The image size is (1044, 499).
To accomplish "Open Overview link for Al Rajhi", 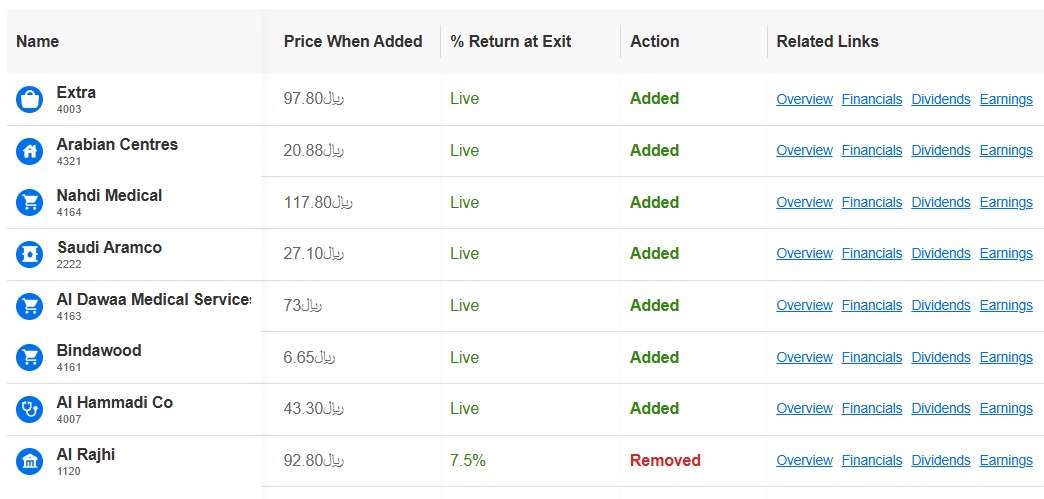I will point(804,460).
